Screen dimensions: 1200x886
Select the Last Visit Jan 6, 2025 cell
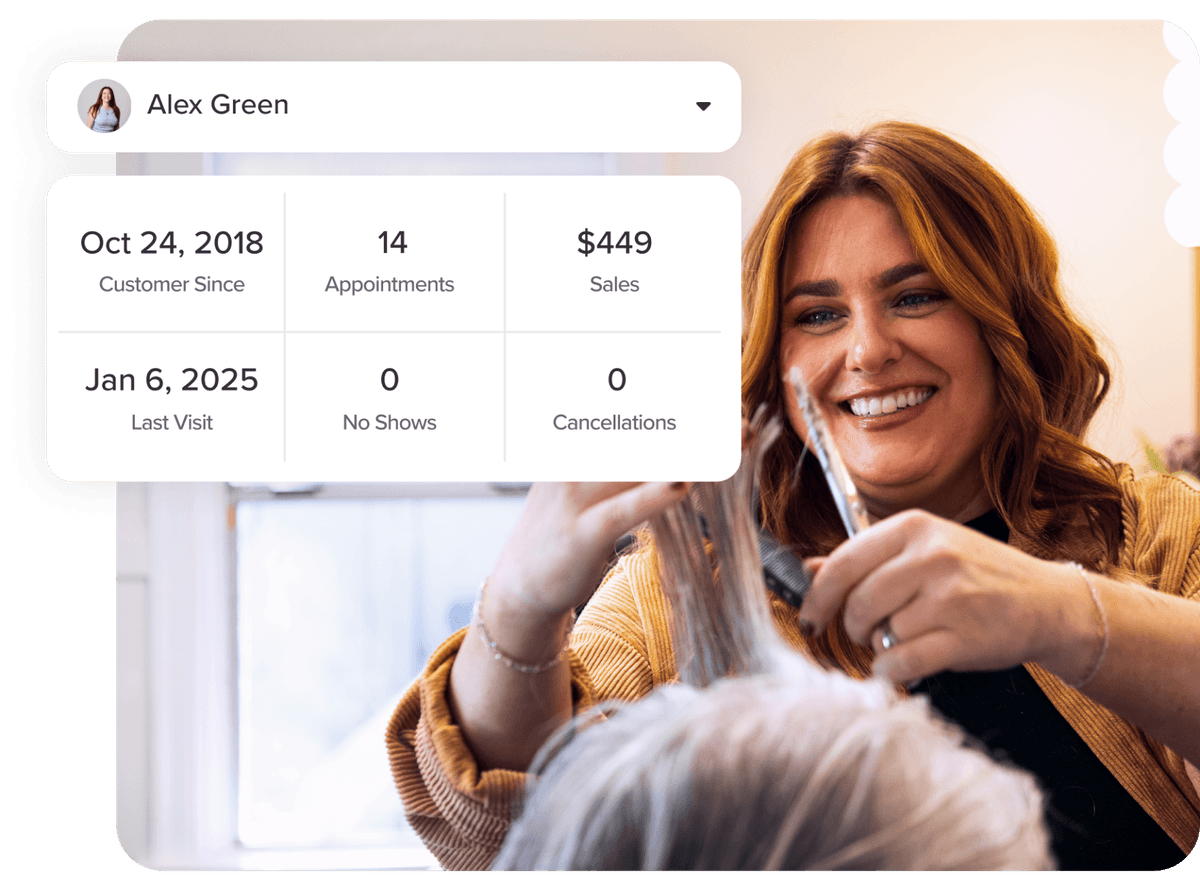point(172,398)
